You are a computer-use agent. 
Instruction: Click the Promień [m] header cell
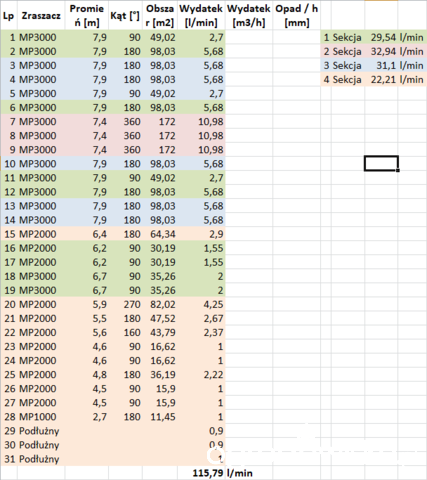pyautogui.click(x=87, y=15)
